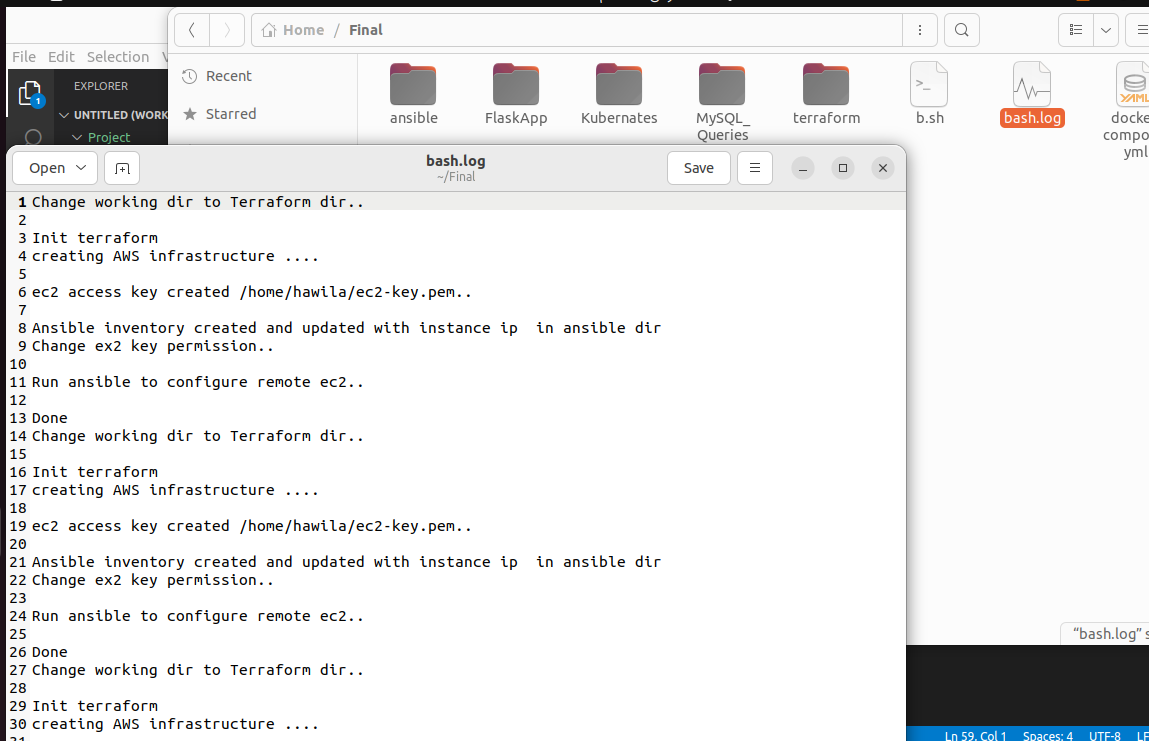
Task: Open Selection menu in VS Code
Action: 118,56
